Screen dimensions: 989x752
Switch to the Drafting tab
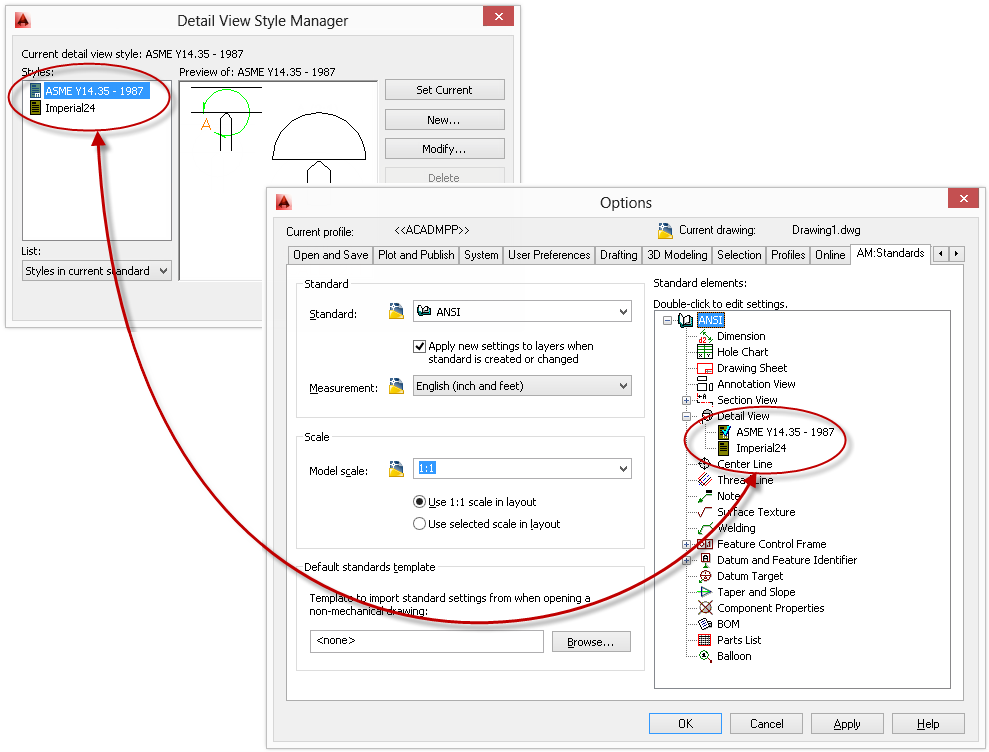point(619,255)
